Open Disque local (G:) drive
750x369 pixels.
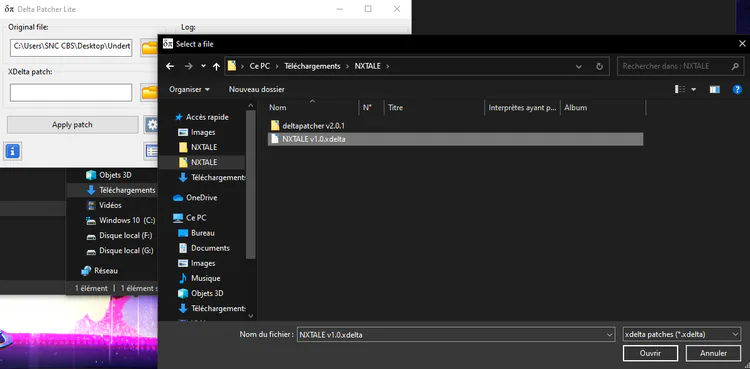pos(119,251)
